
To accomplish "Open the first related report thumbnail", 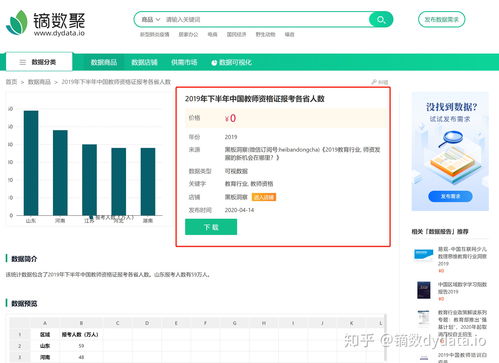I will coord(423,255).
